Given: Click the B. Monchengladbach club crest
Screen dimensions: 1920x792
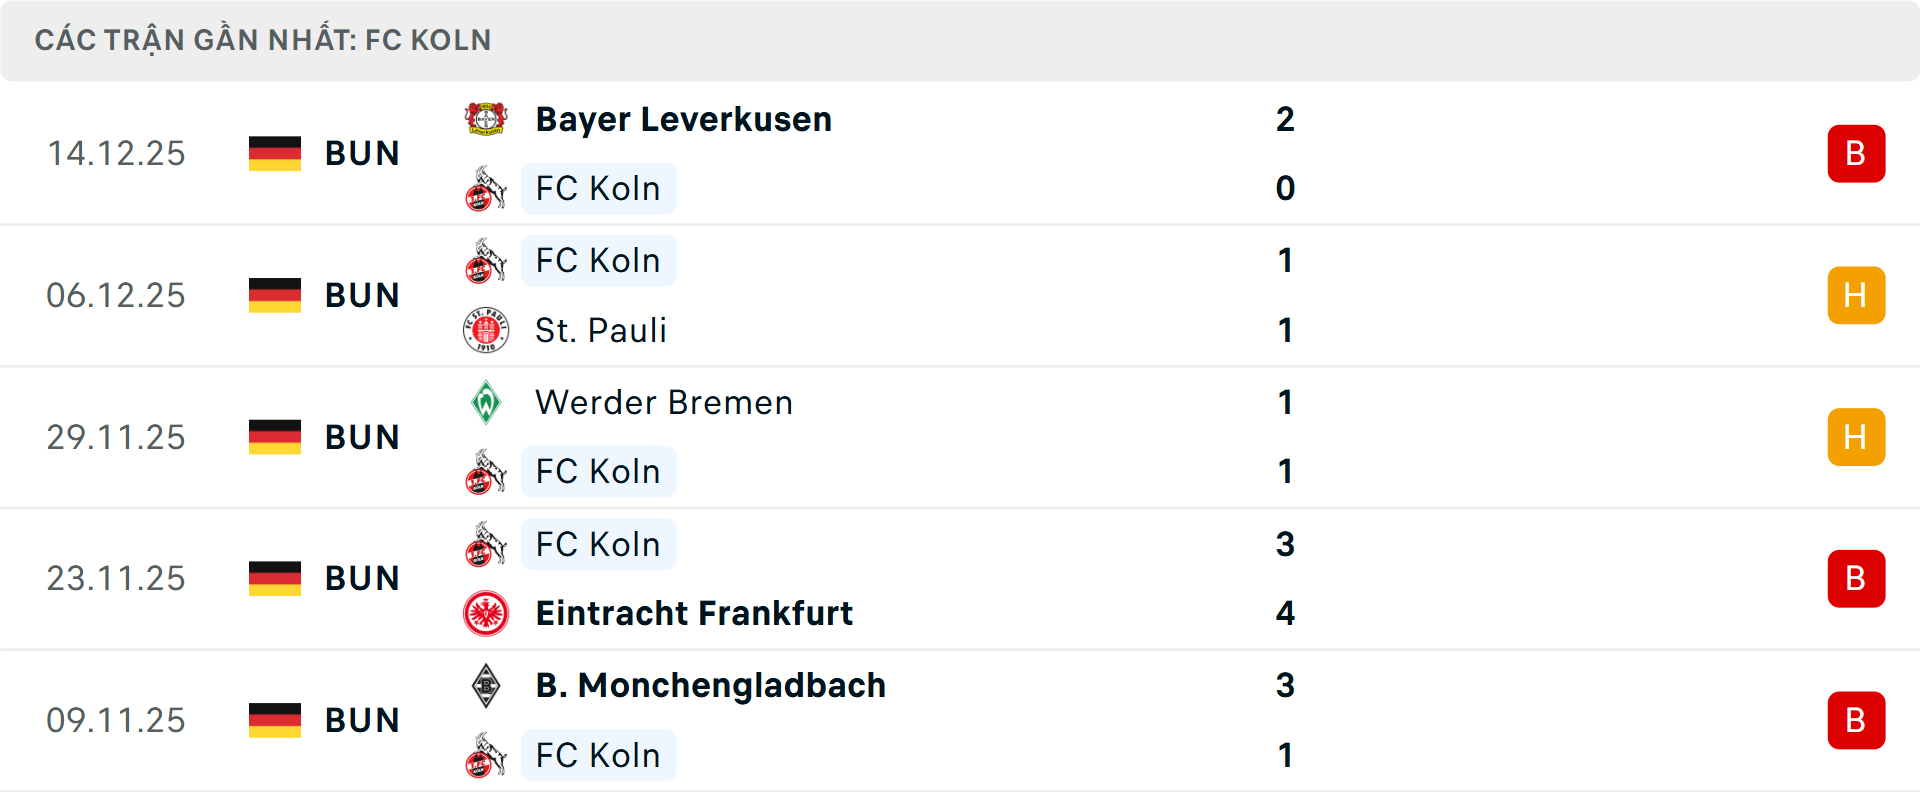Looking at the screenshot, I should click(486, 686).
